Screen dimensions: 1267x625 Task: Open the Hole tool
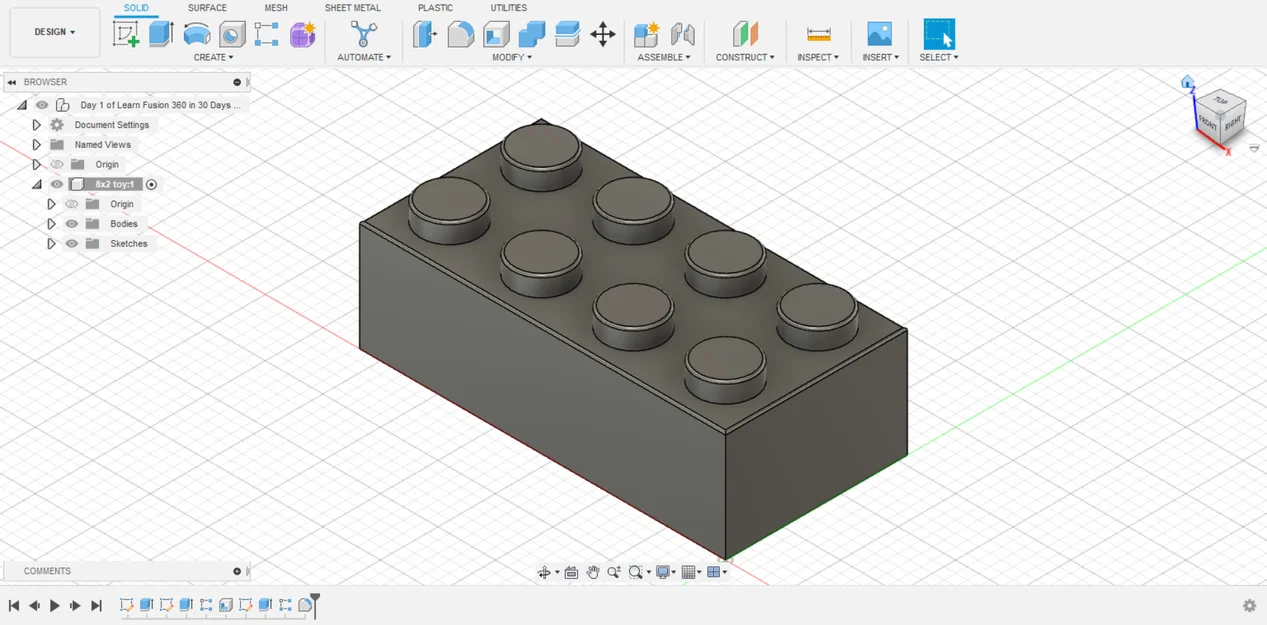coord(231,33)
